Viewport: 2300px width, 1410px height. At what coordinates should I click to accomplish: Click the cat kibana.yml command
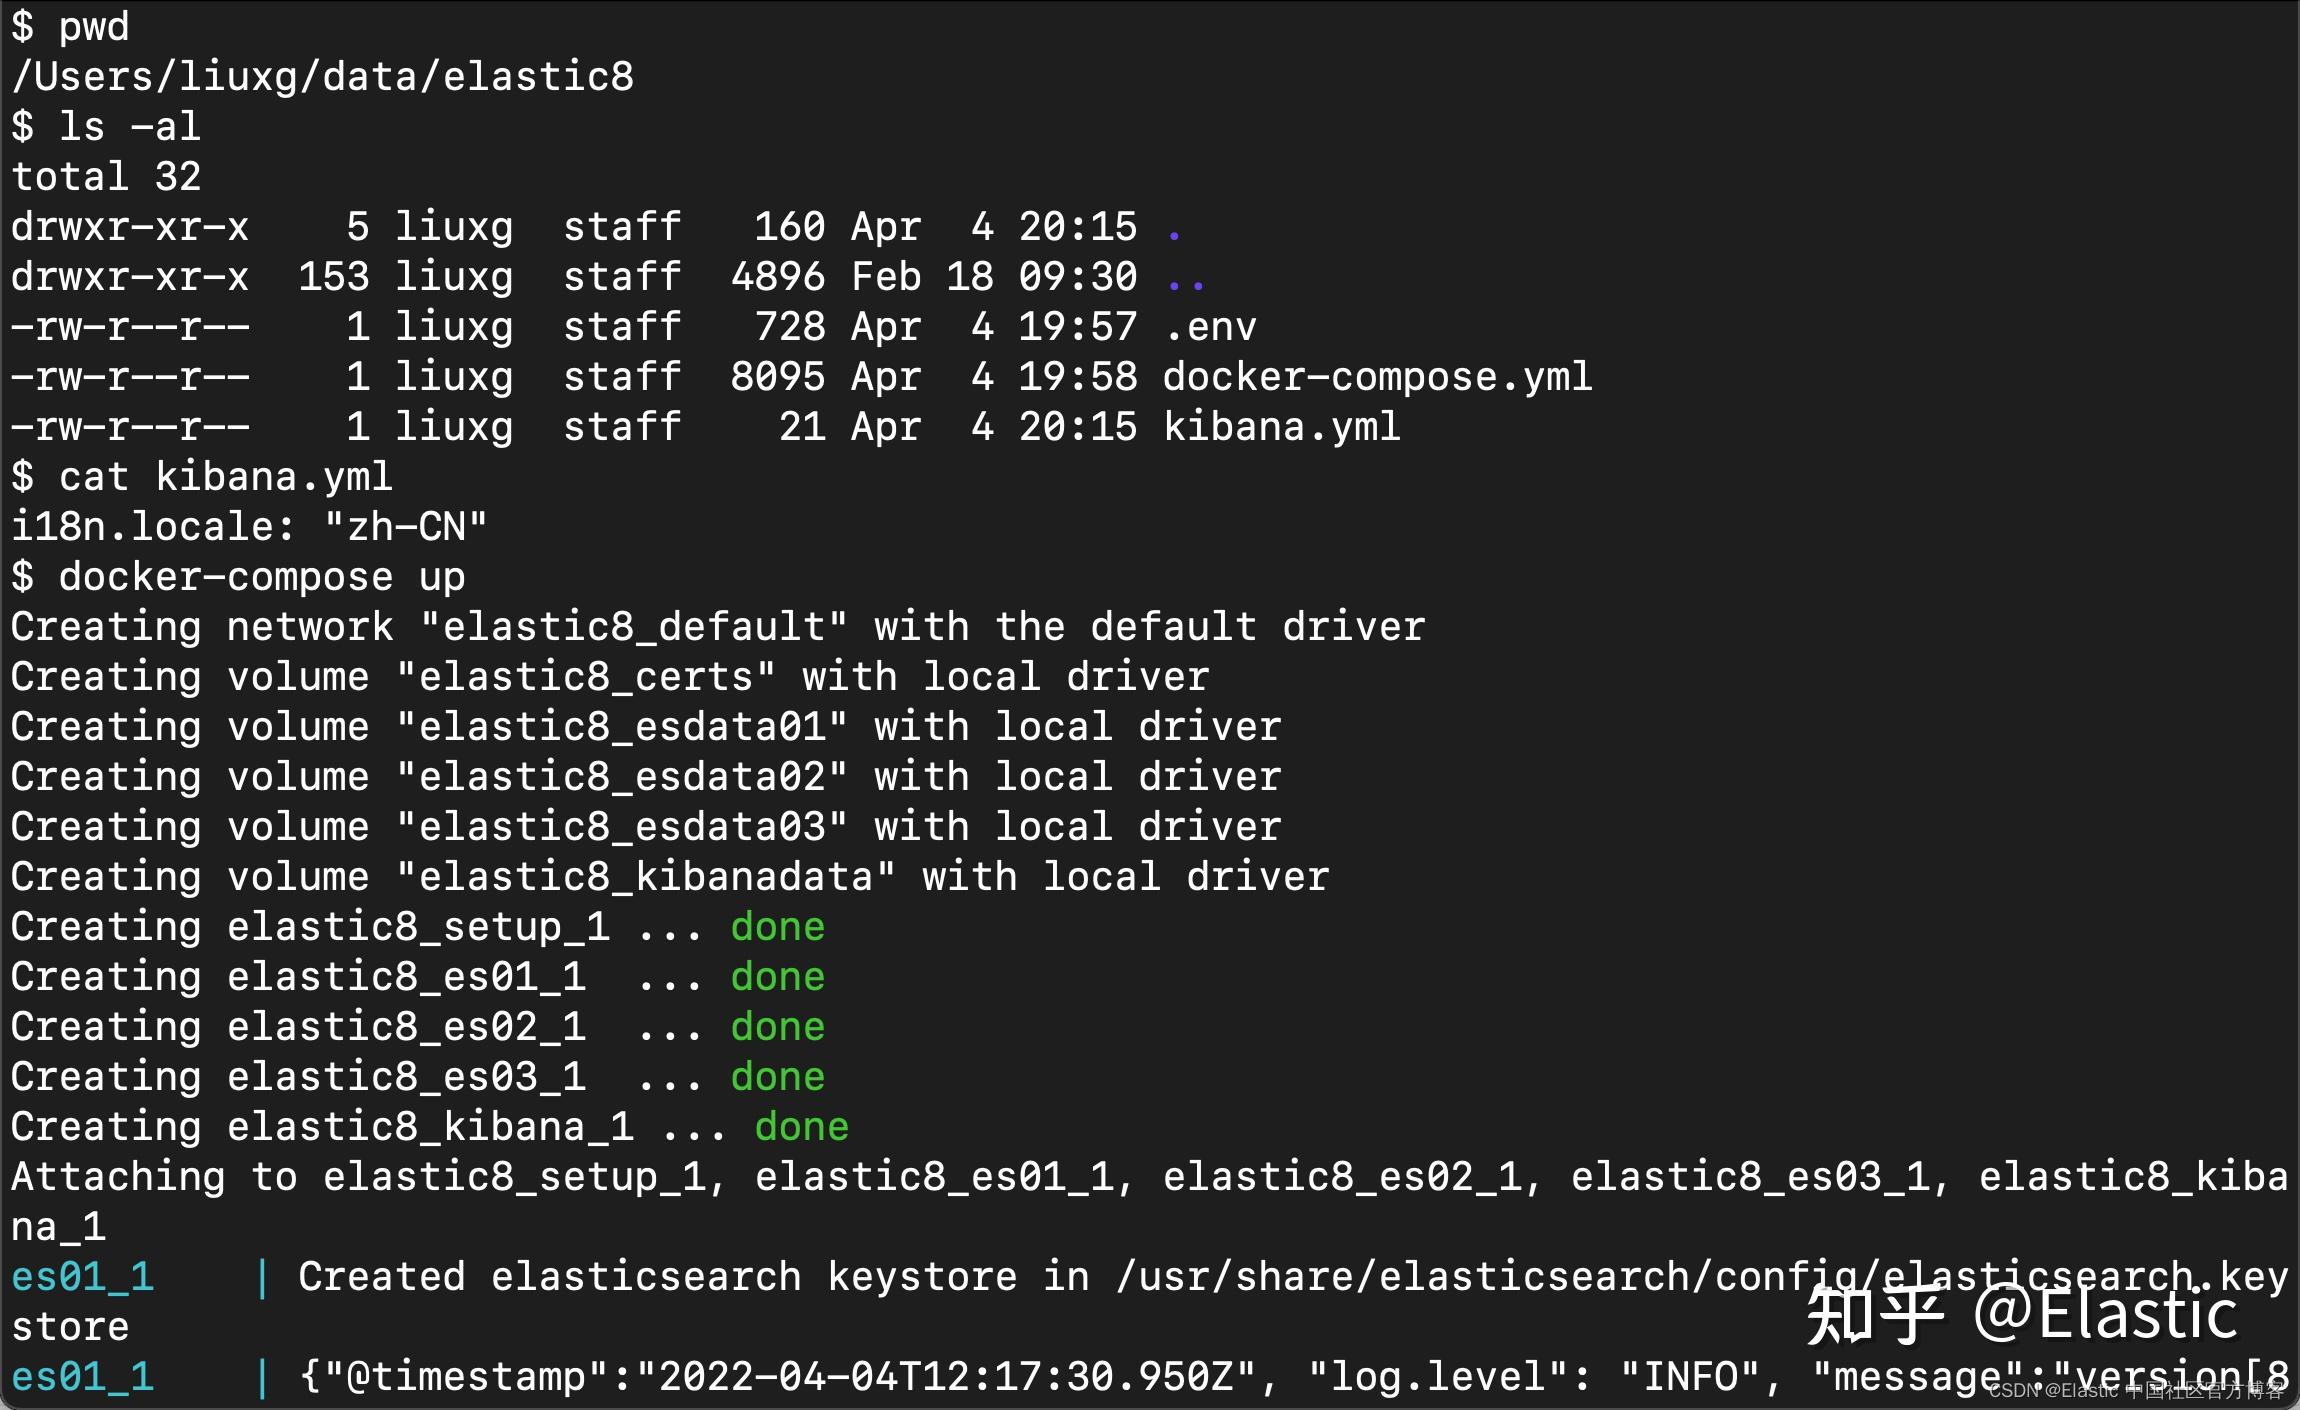(x=200, y=476)
